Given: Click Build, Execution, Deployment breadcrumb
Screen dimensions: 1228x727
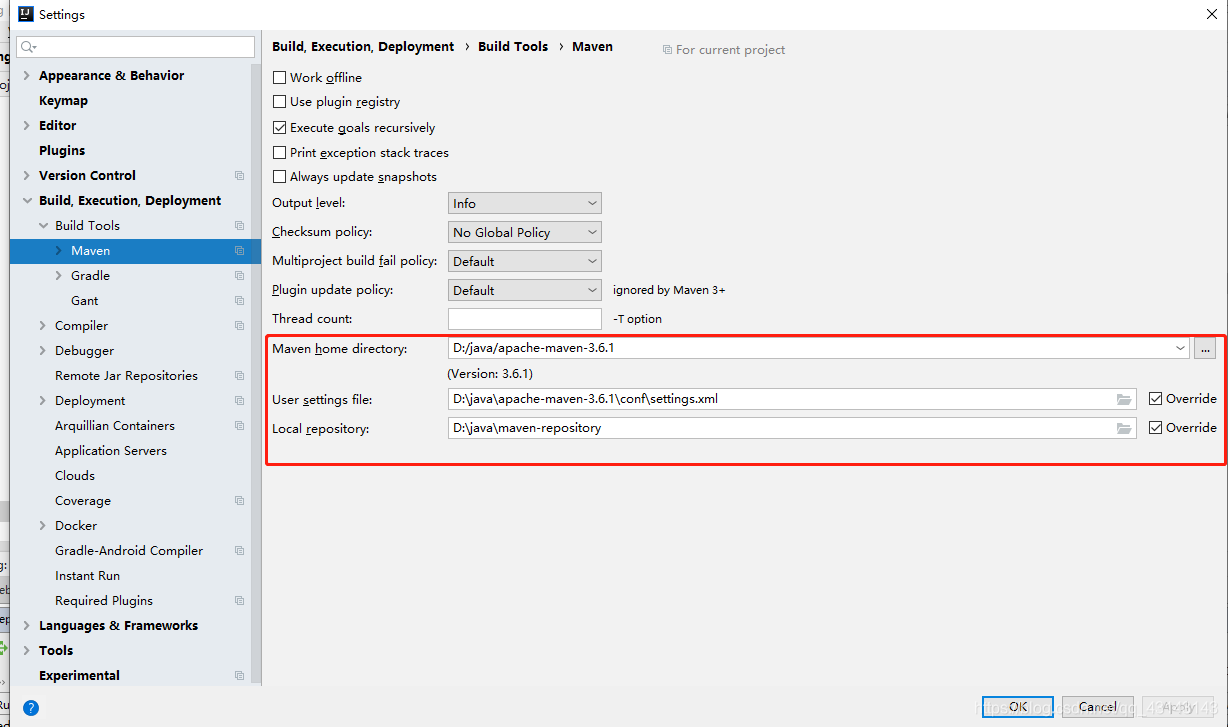Looking at the screenshot, I should [363, 47].
